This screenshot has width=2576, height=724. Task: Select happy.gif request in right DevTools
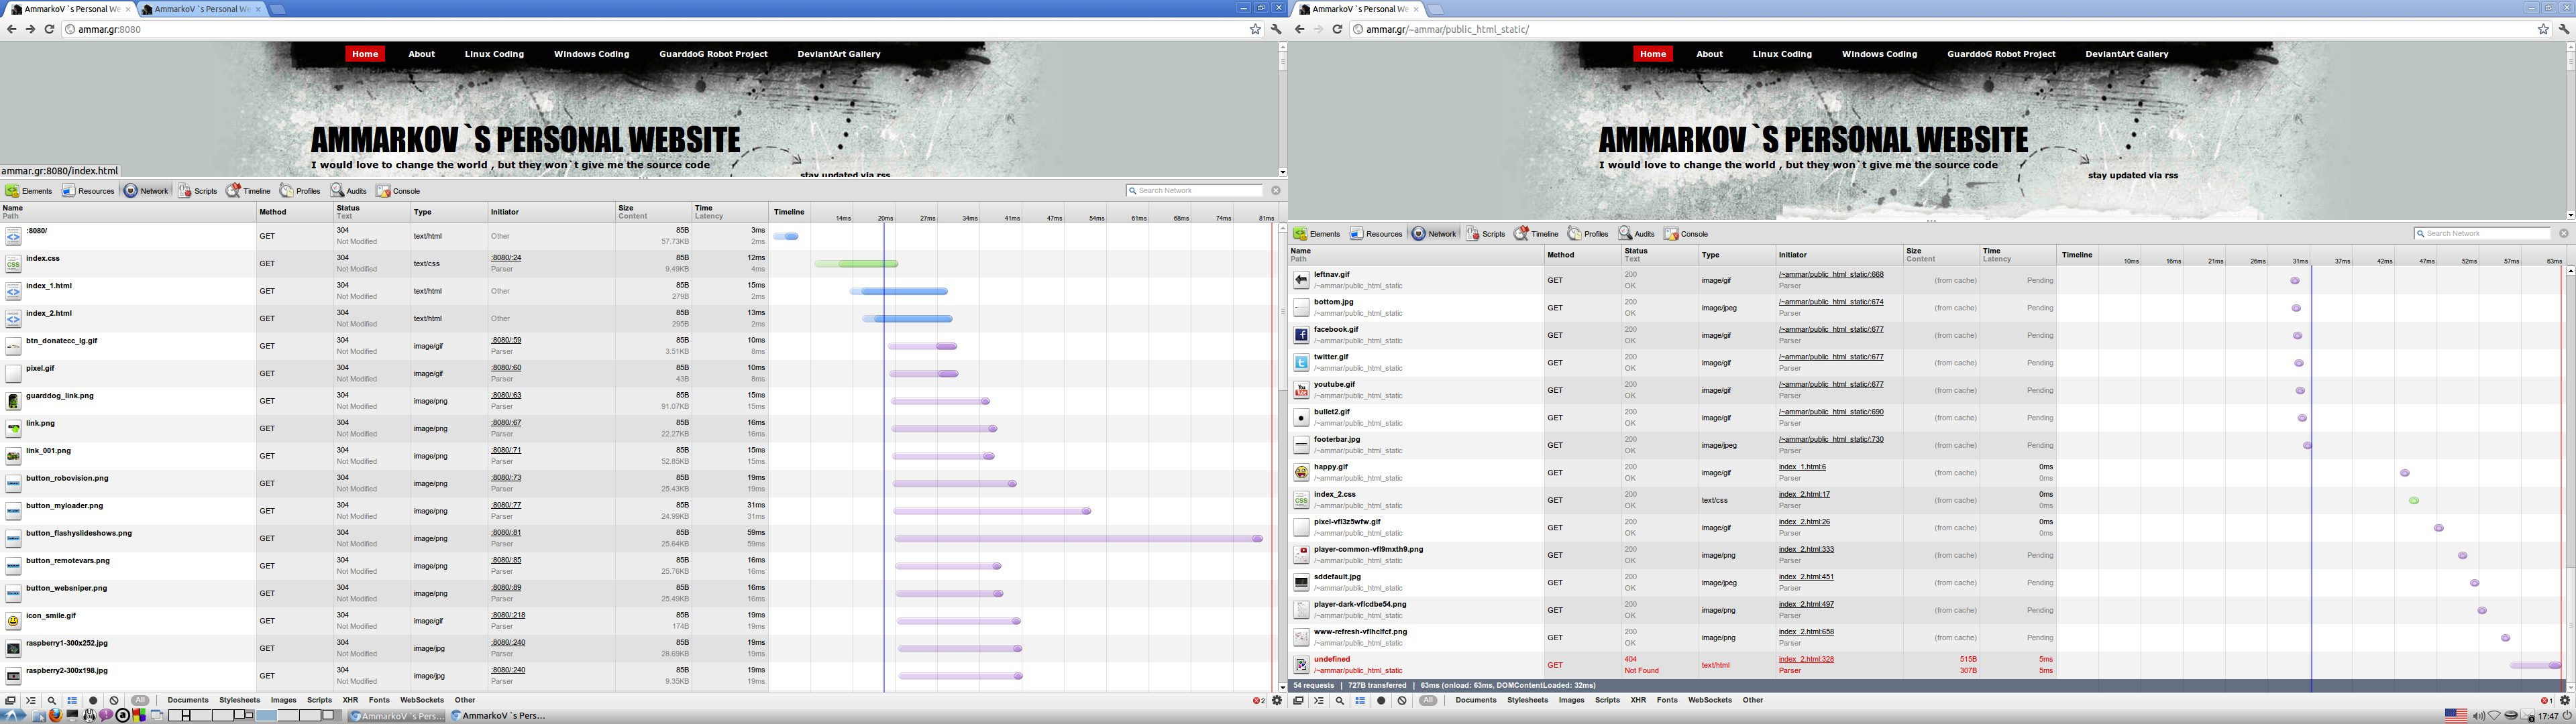[x=1926, y=472]
